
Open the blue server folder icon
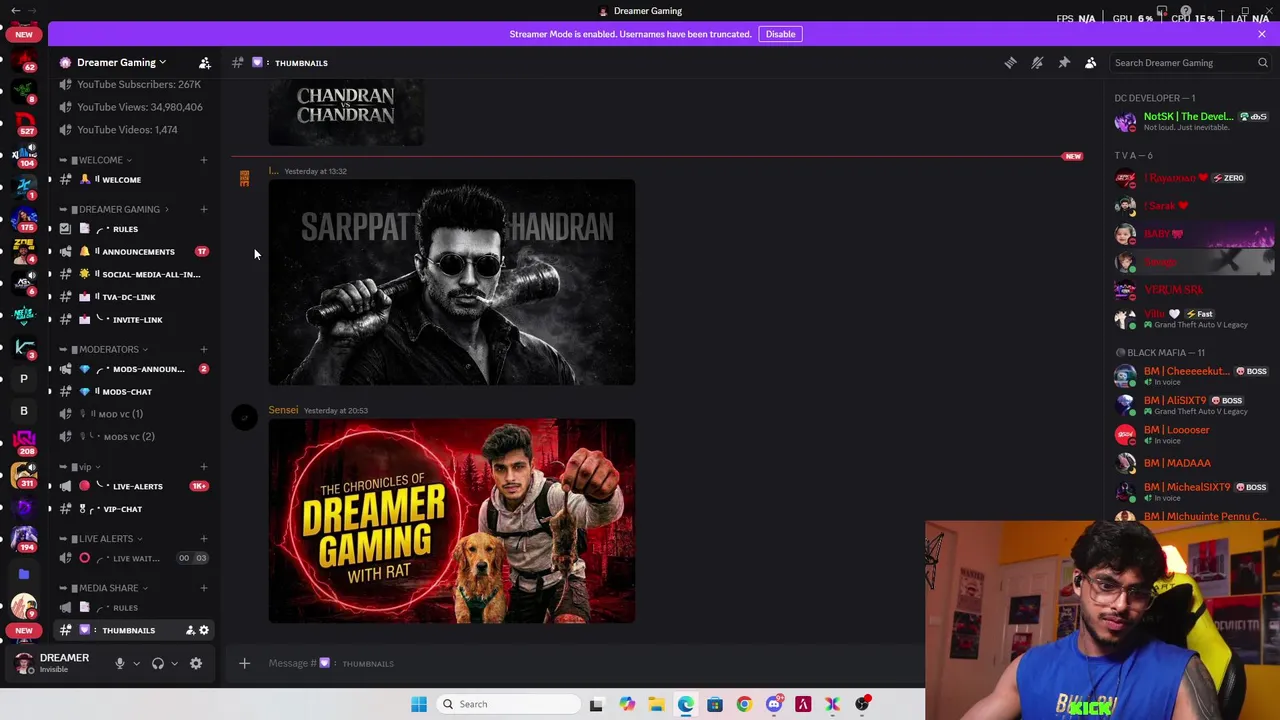click(24, 574)
